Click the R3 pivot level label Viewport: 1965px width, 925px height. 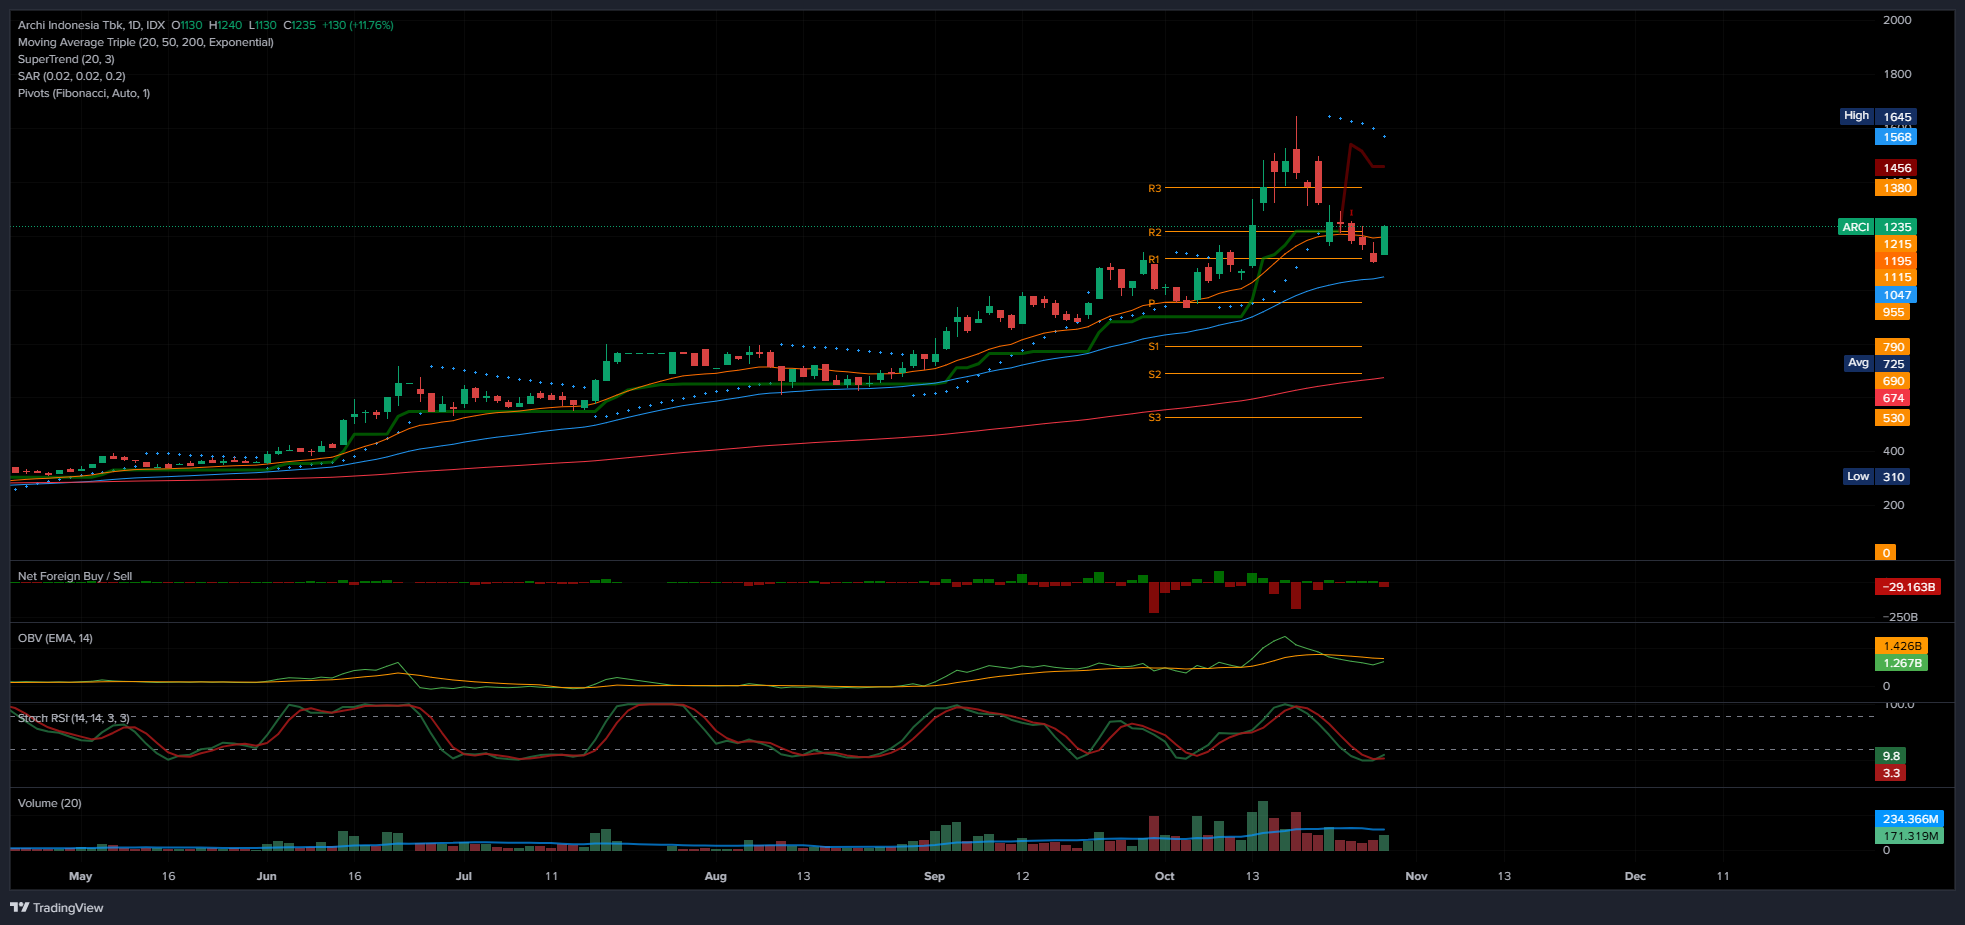tap(1154, 188)
